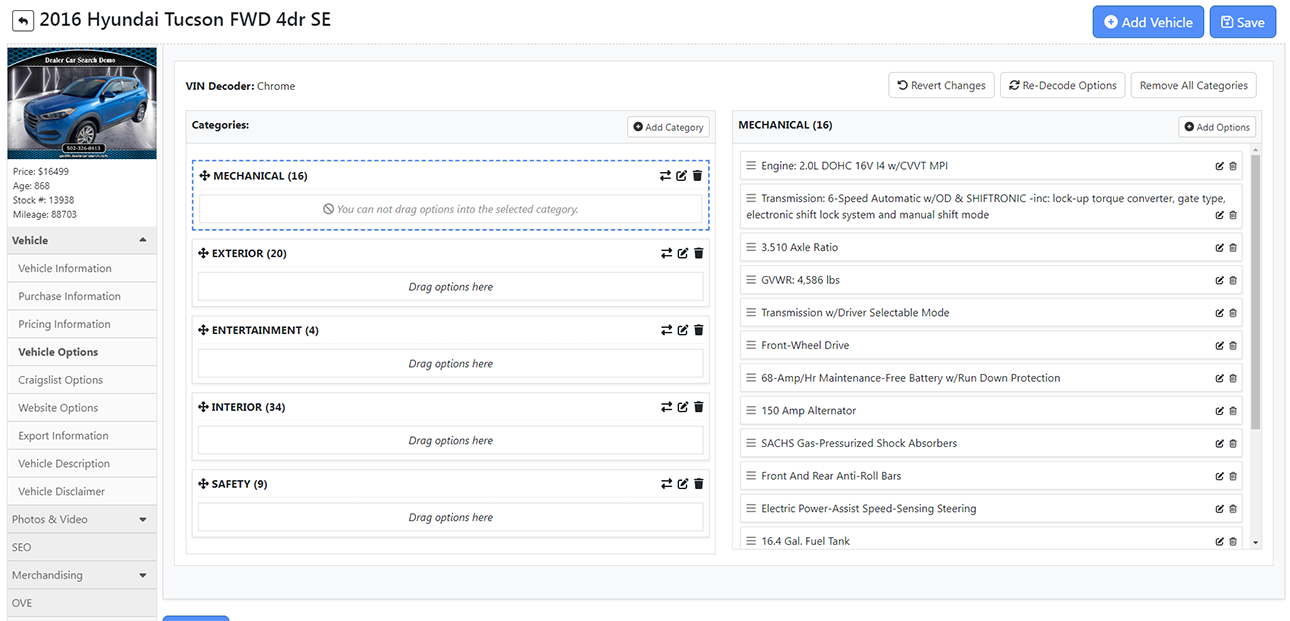This screenshot has width=1290, height=621.
Task: Delete the Front-Wheel Drive option
Action: click(x=1232, y=346)
